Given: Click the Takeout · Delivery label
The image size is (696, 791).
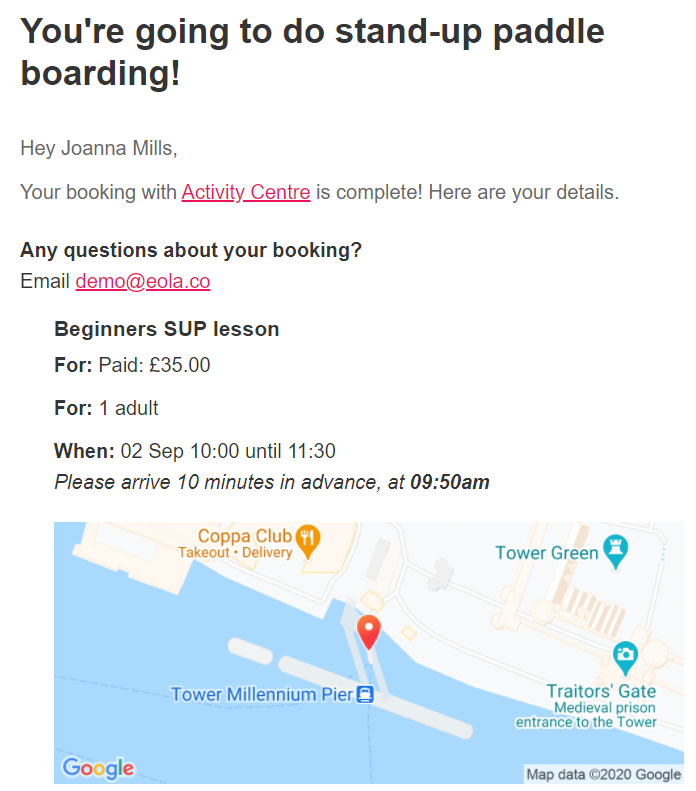Looking at the screenshot, I should click(x=235, y=552).
